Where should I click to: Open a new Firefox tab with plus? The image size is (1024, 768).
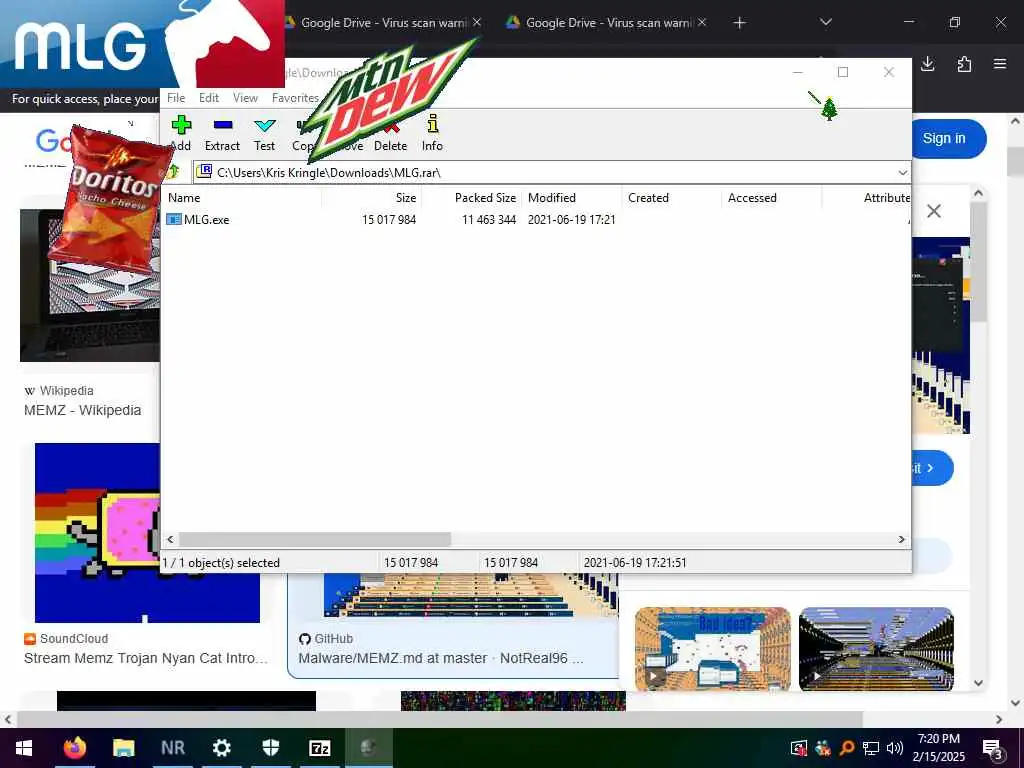coord(739,23)
